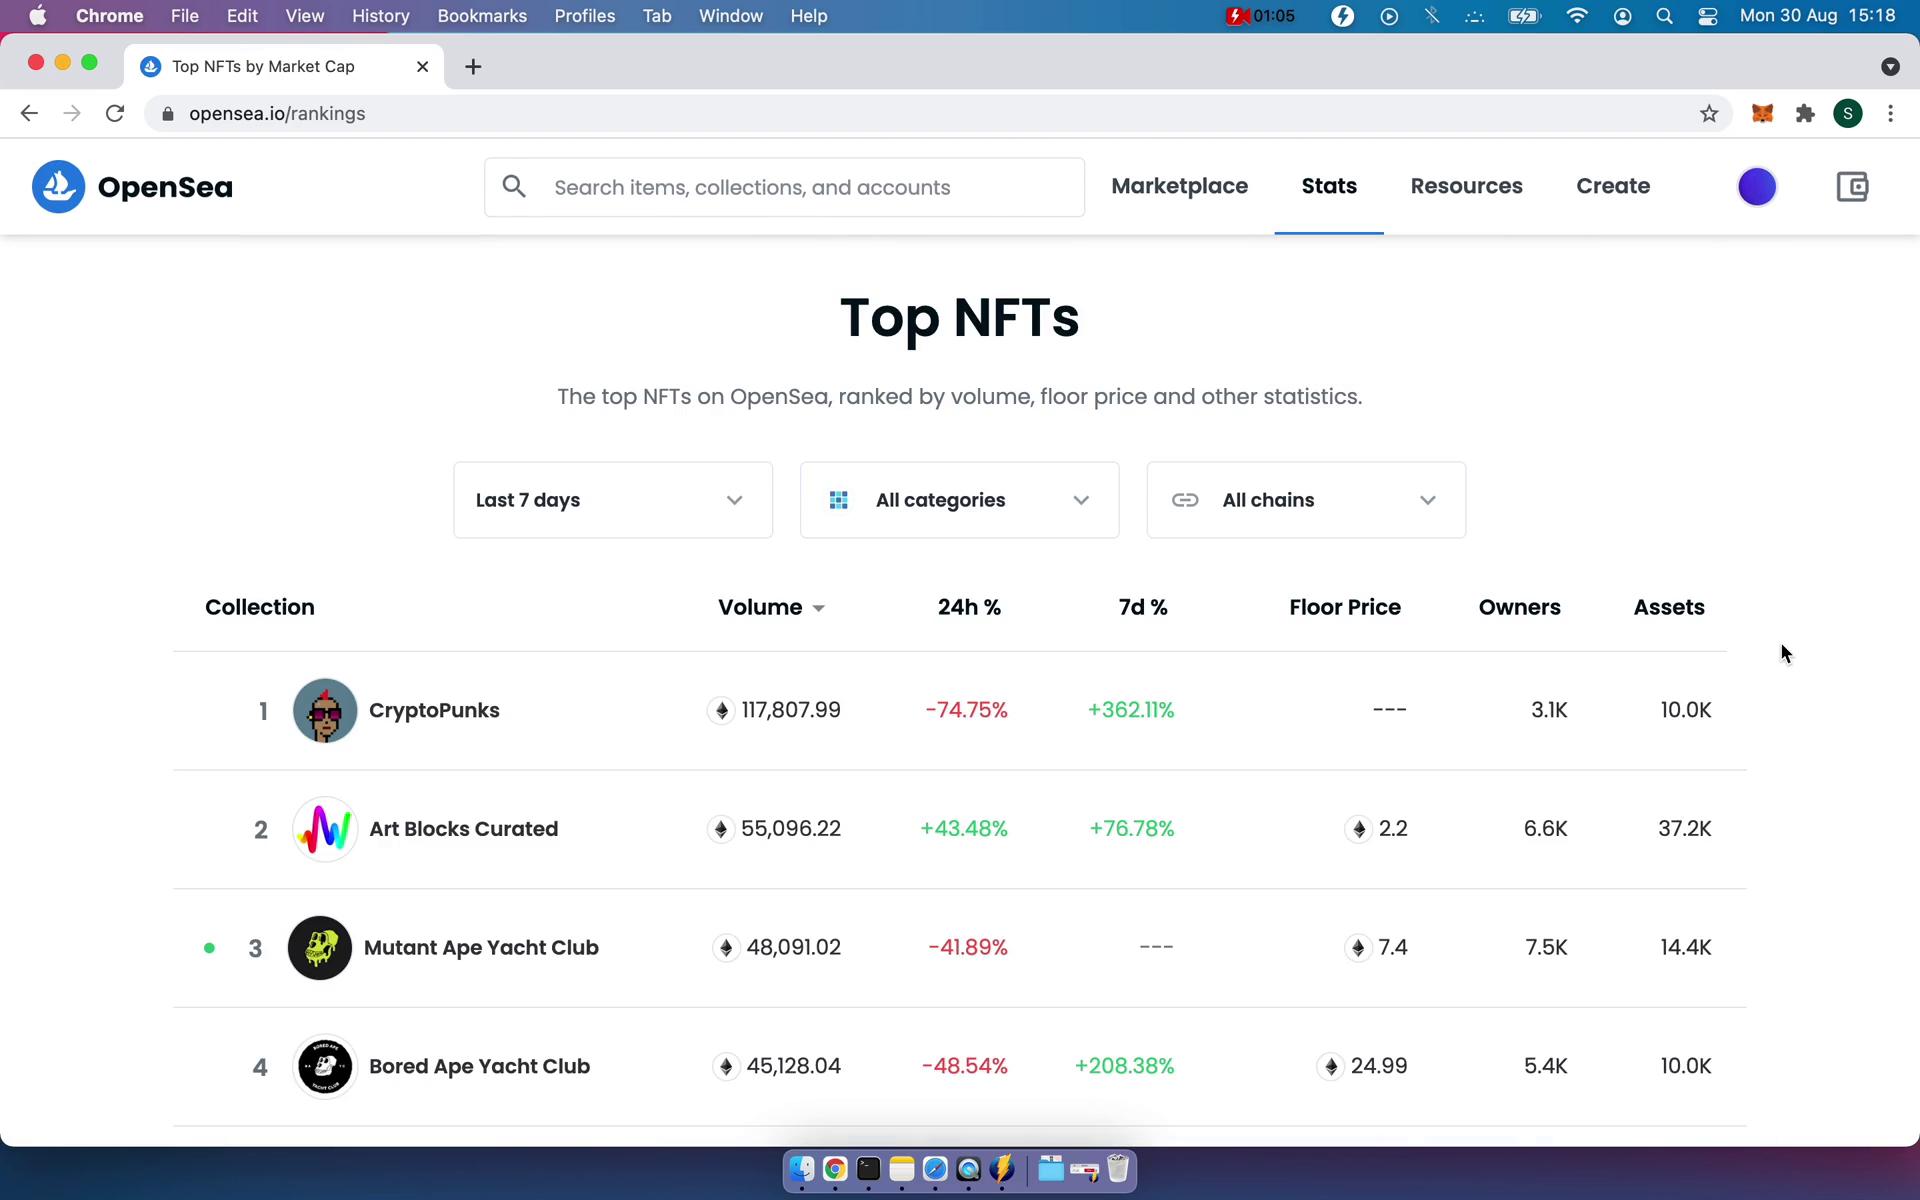Image resolution: width=1920 pixels, height=1200 pixels.
Task: Click the Ethereum icon next to CryptoPunks volume
Action: point(722,709)
